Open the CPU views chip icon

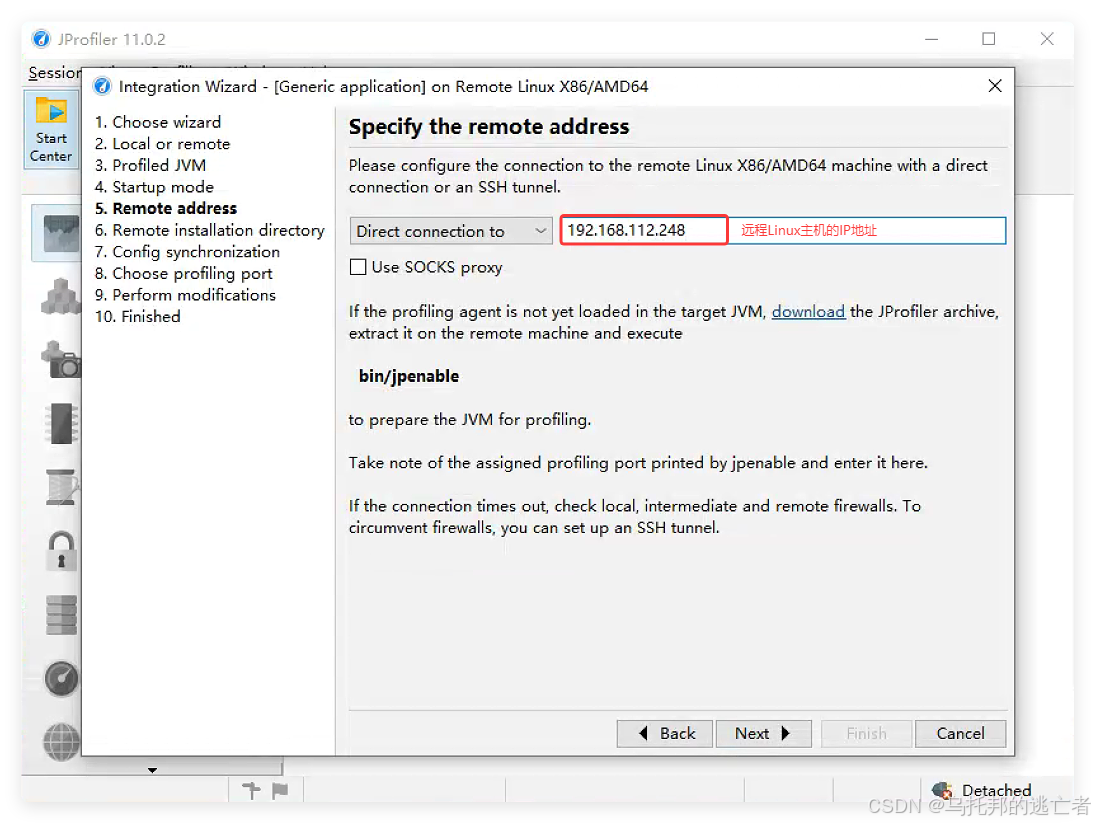tap(61, 423)
